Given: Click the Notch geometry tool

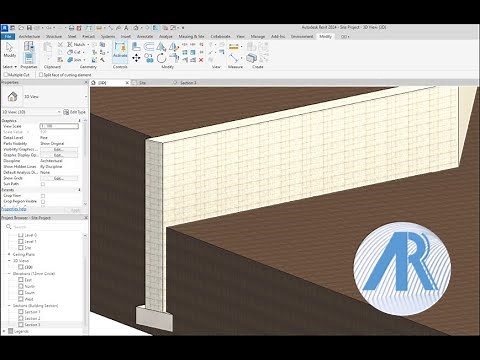Looking at the screenshot, I should pos(77,44).
